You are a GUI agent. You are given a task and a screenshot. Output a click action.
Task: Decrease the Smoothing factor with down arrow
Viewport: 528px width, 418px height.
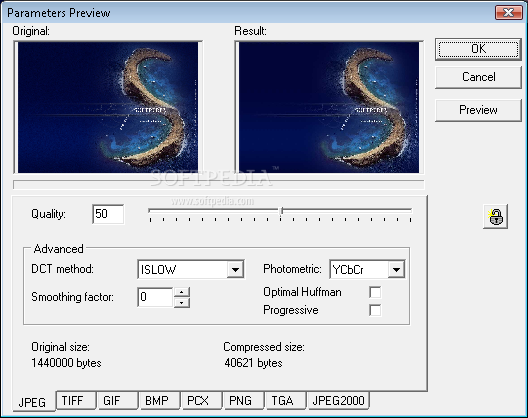click(x=182, y=302)
